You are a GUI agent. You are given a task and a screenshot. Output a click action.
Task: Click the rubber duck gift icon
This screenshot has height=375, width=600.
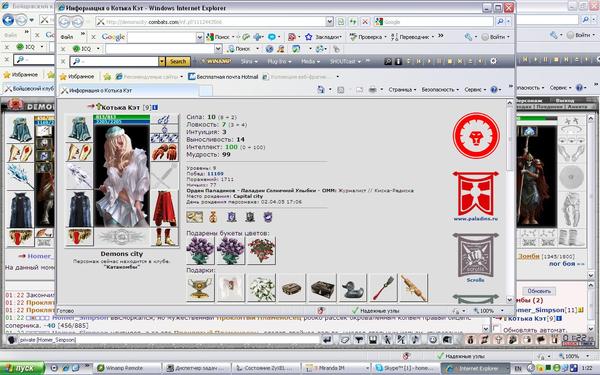click(x=353, y=288)
